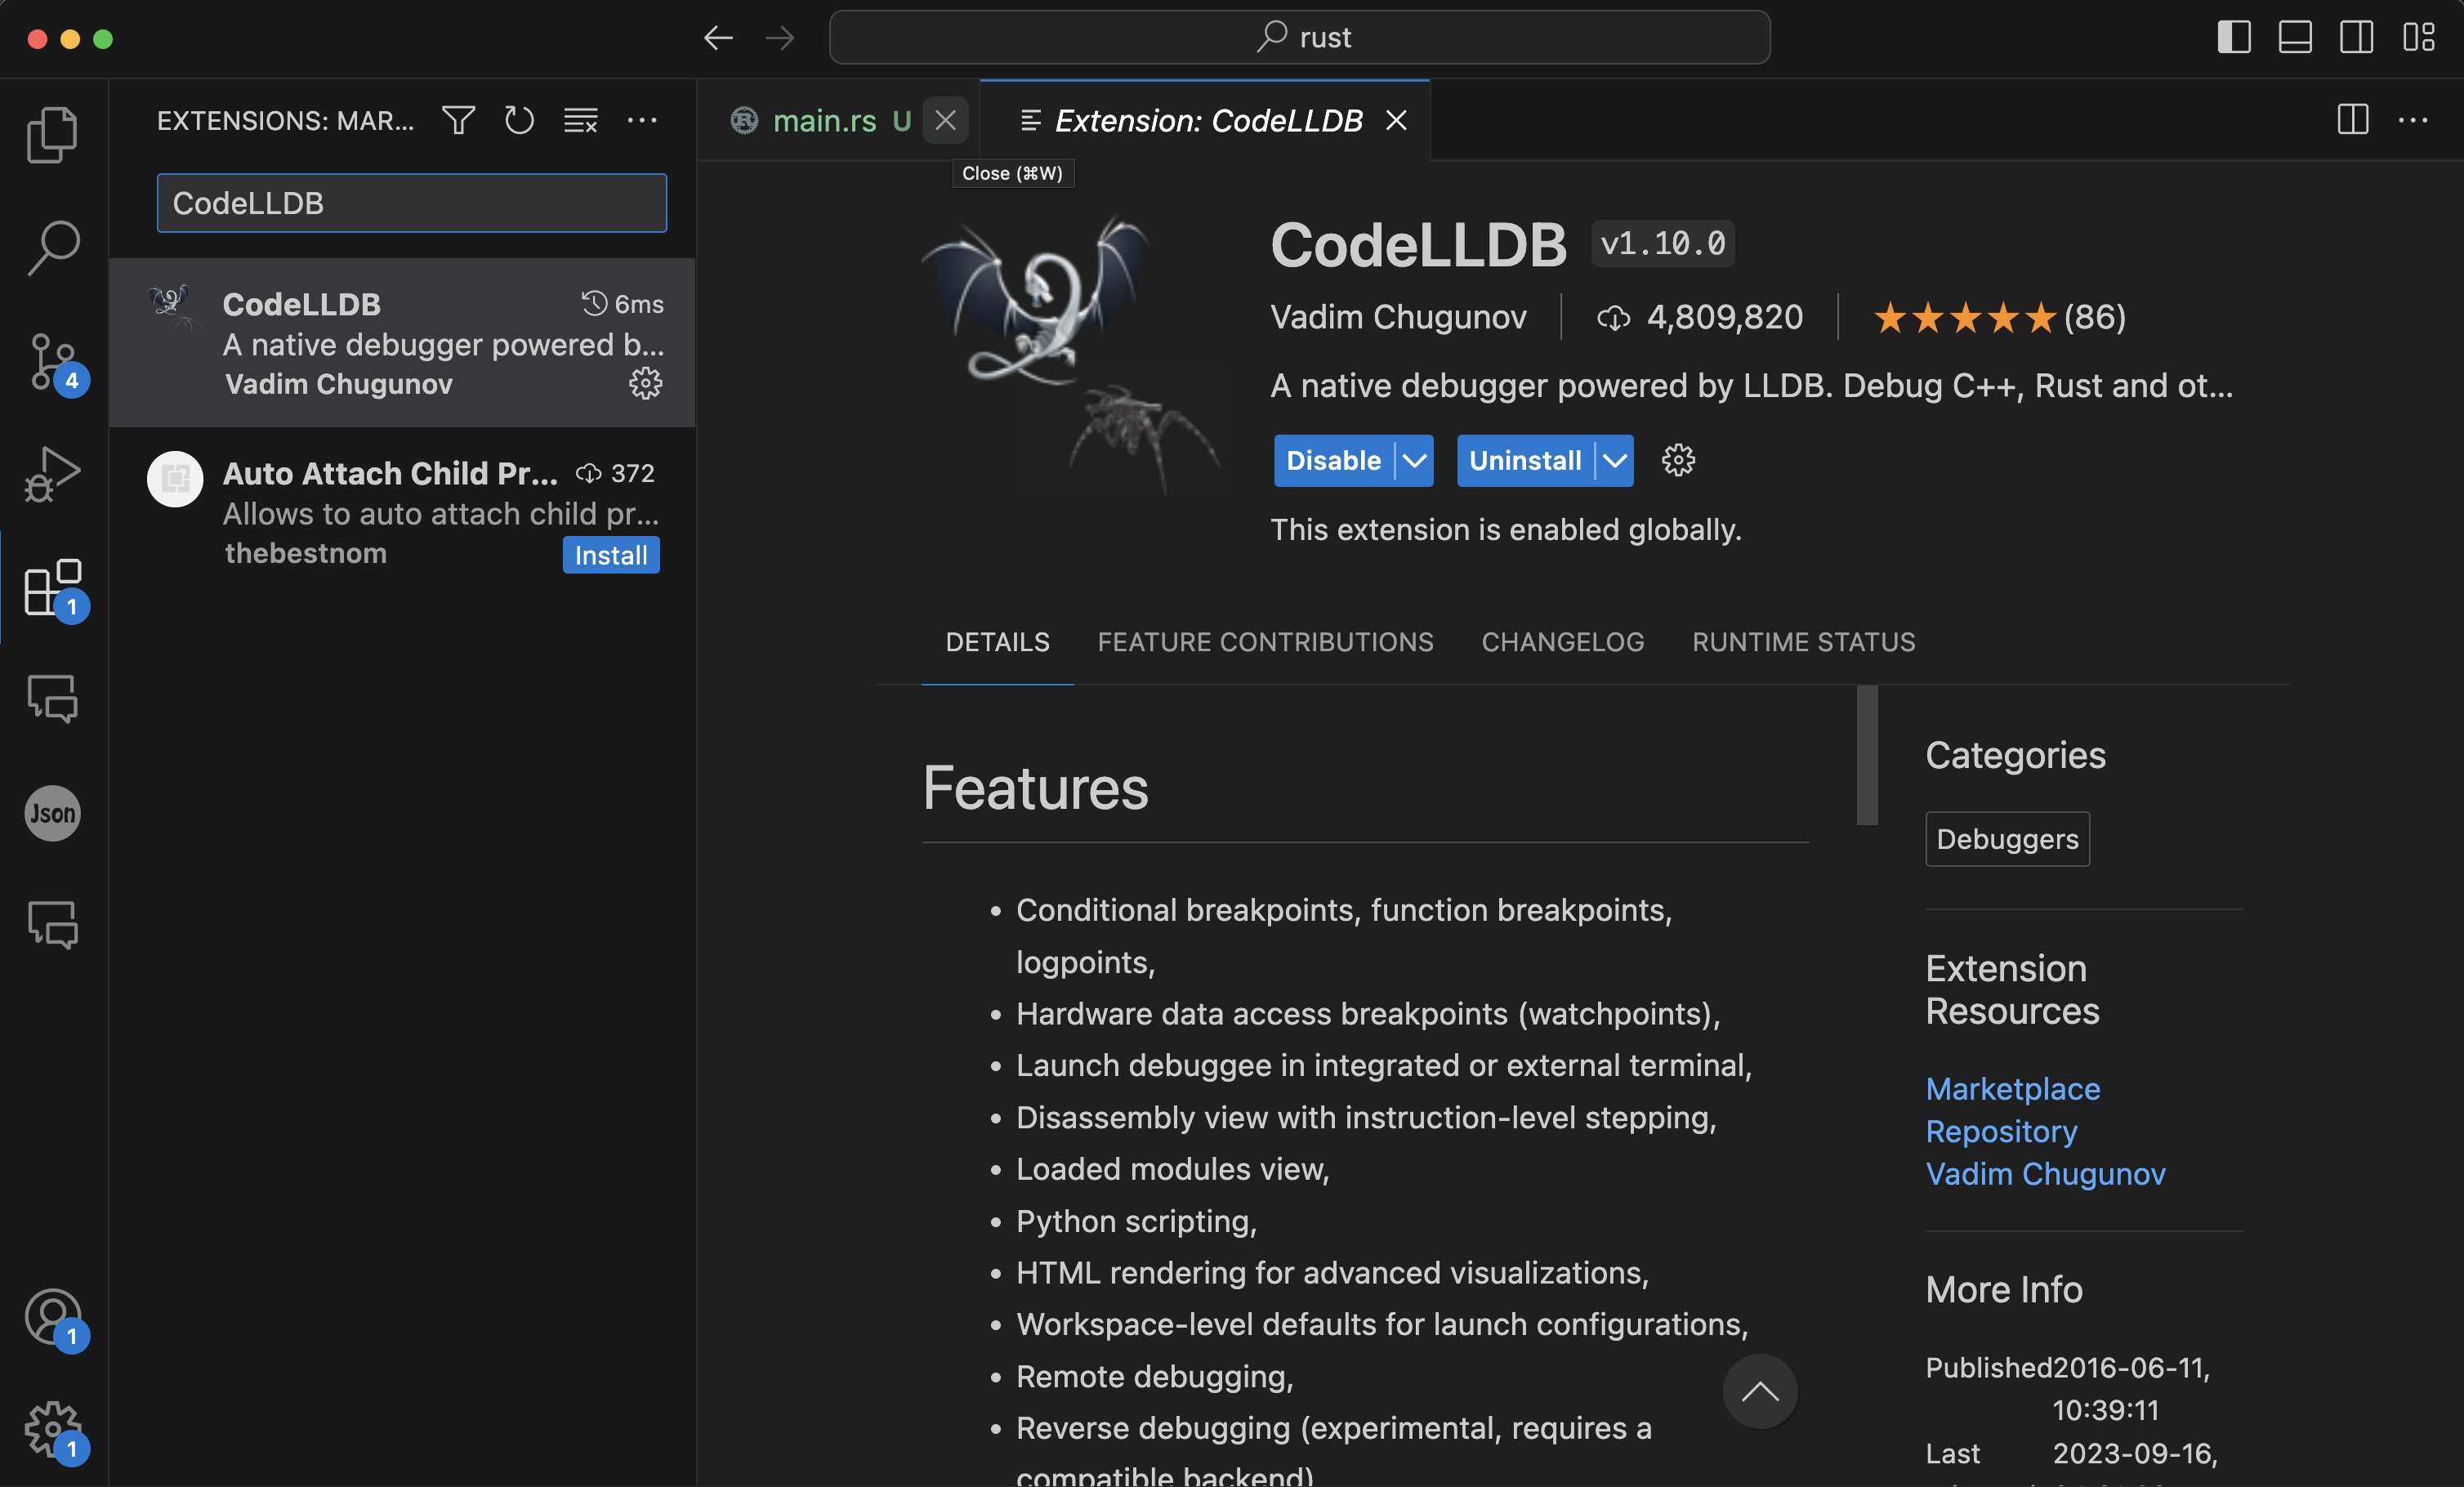This screenshot has height=1487, width=2464.
Task: Open the Explorer view icon
Action: (x=52, y=134)
